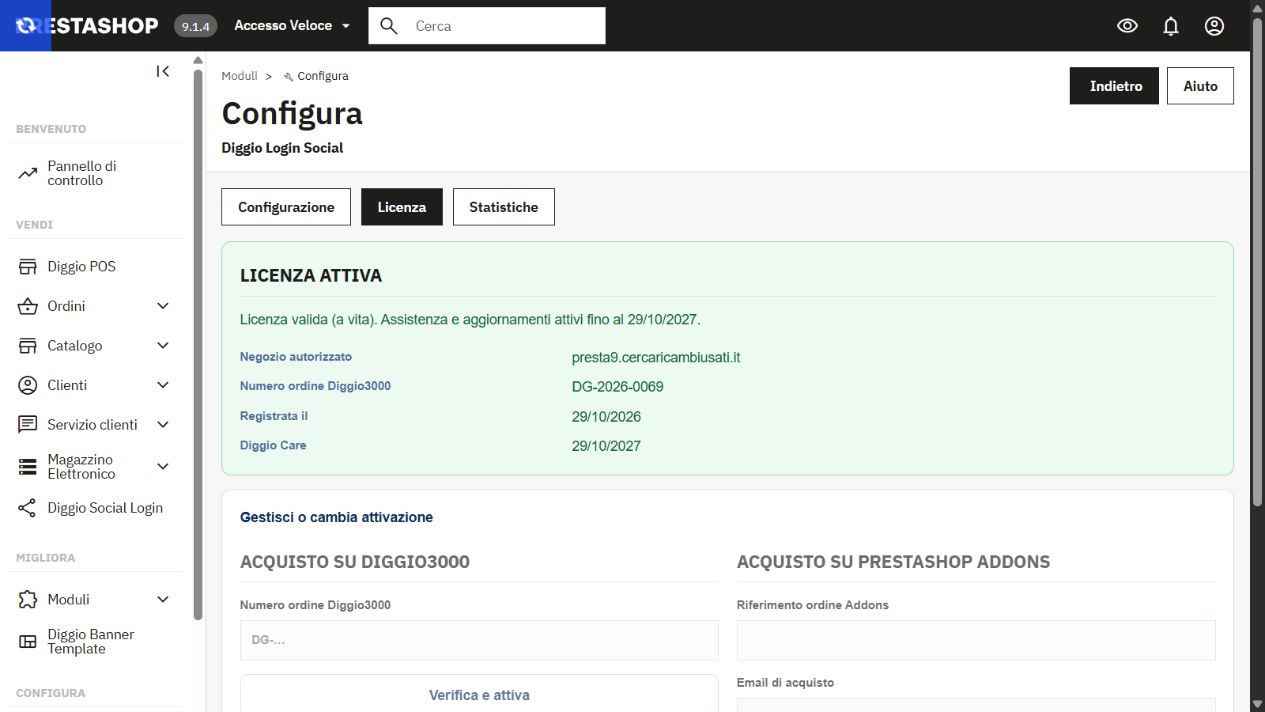Click shop domain presta9.cercaricambiusati.it

(656, 357)
